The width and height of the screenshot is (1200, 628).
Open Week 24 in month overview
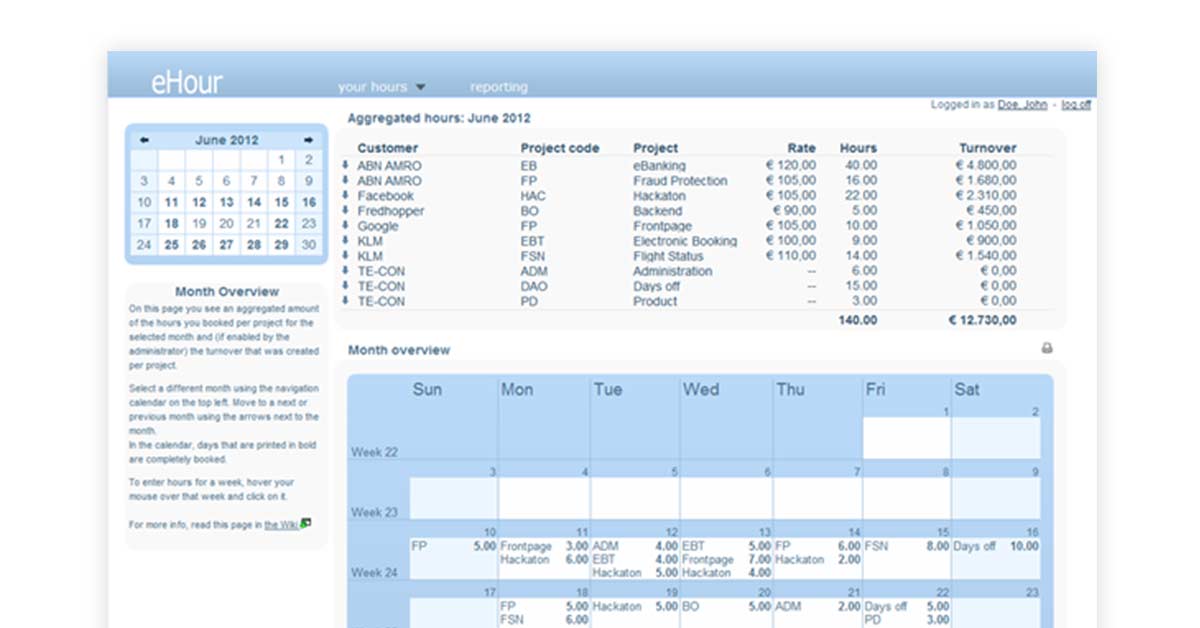[374, 573]
